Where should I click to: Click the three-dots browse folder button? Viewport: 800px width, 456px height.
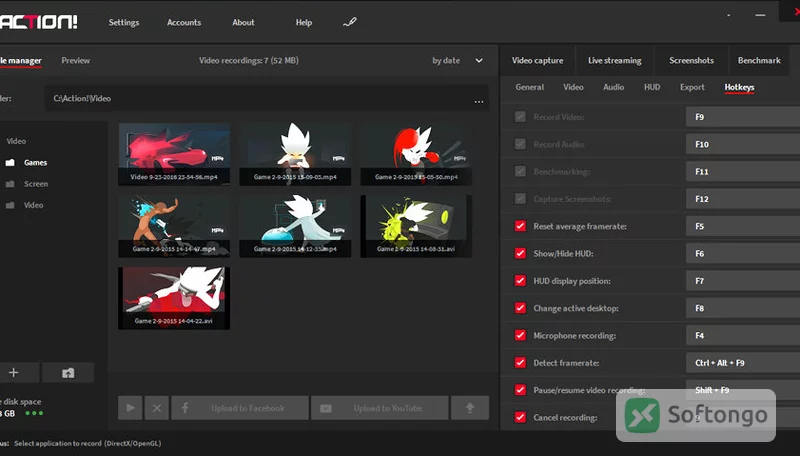point(479,102)
